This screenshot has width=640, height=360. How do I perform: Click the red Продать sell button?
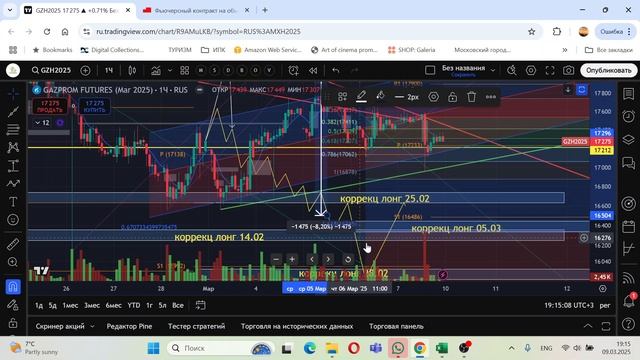(50, 107)
